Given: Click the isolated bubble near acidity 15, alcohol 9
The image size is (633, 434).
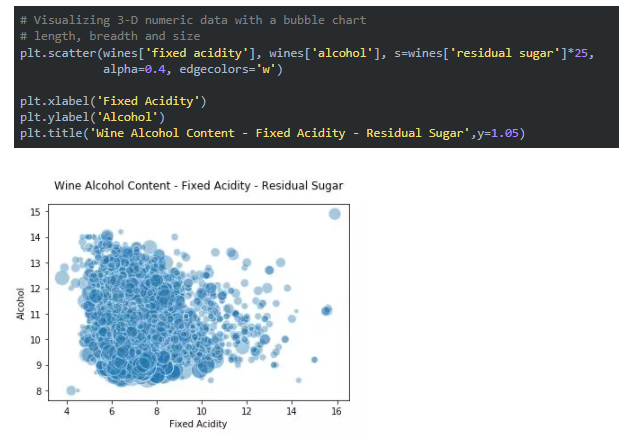Looking at the screenshot, I should click(x=314, y=360).
